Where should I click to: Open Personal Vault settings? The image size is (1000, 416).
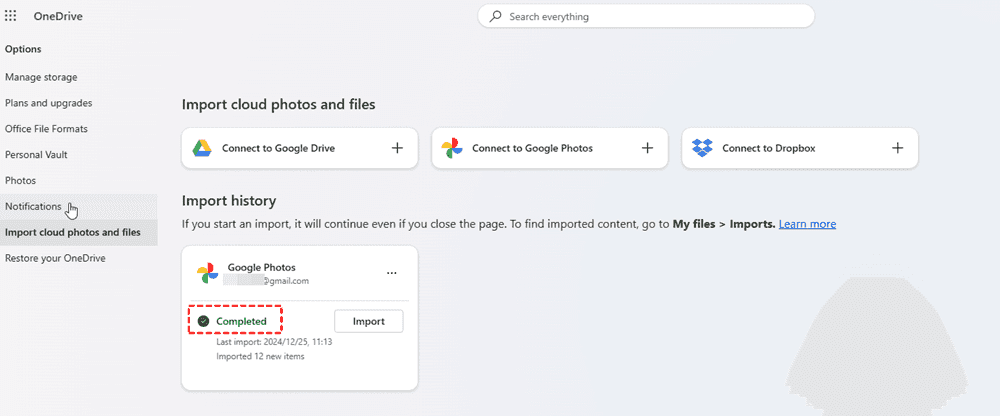coord(36,155)
